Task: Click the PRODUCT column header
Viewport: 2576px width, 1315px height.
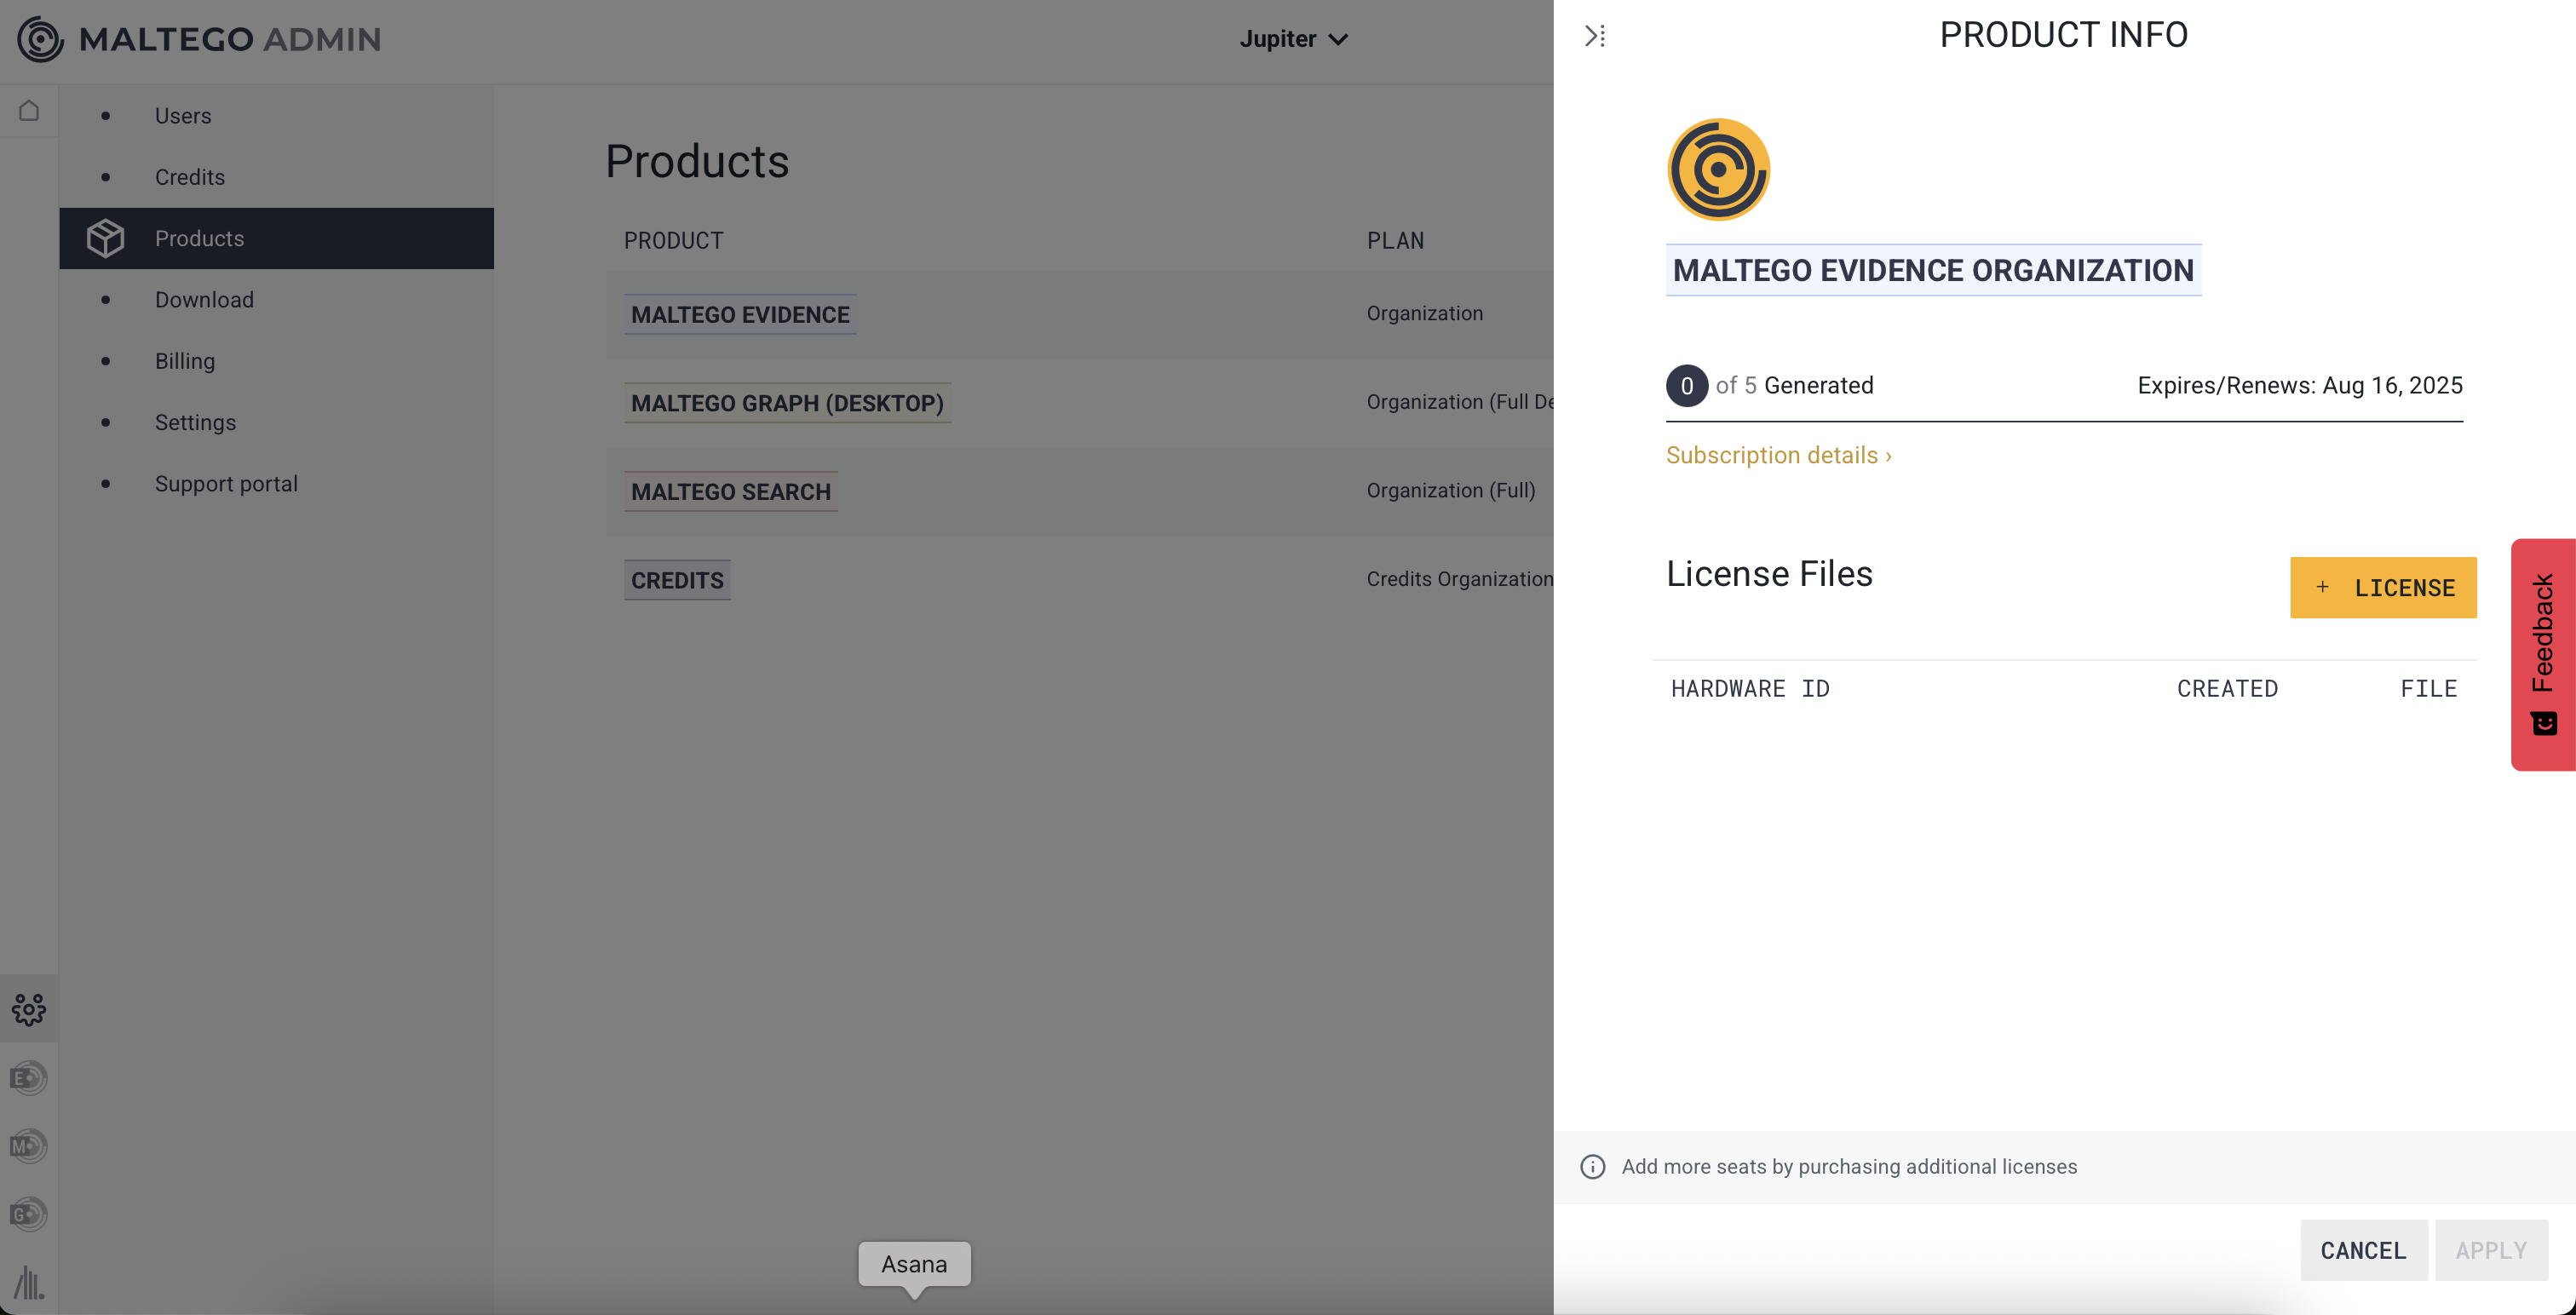Action: tap(673, 241)
